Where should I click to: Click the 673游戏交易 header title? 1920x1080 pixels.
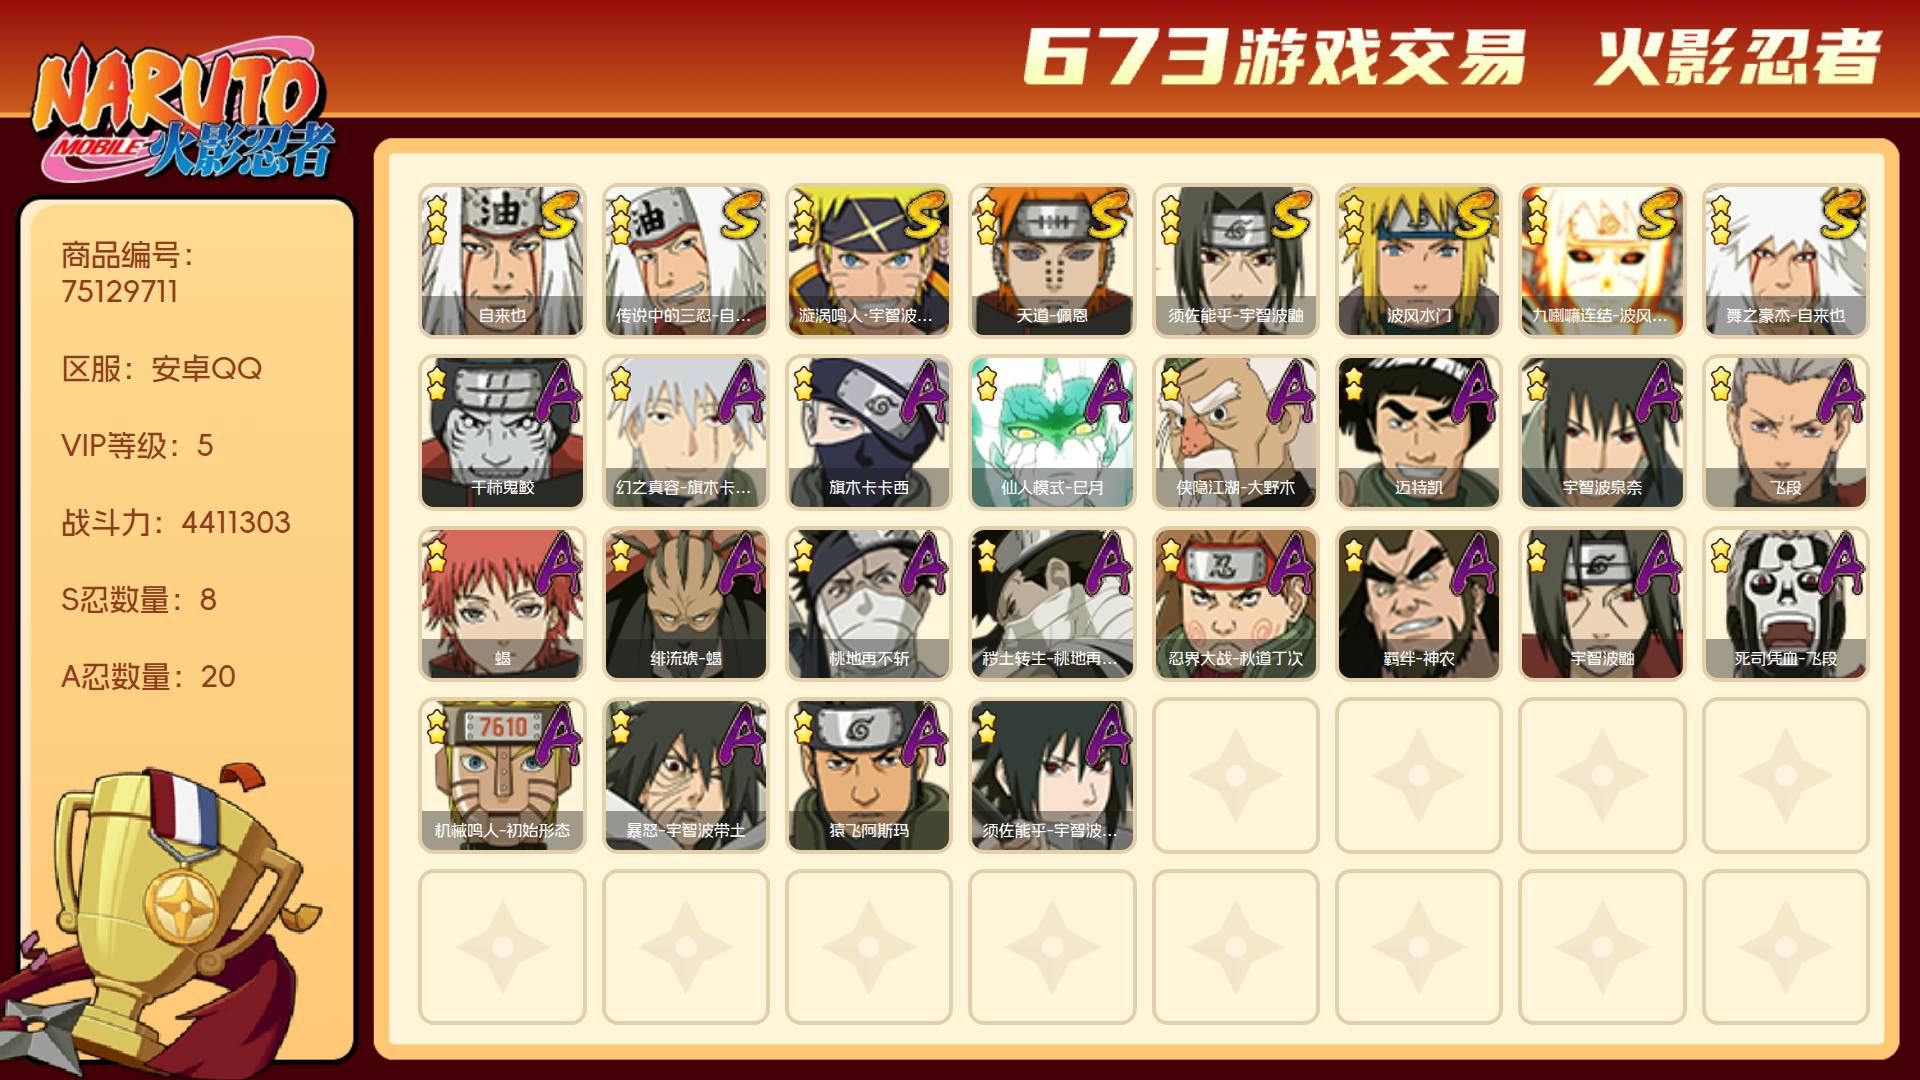[x=1274, y=57]
